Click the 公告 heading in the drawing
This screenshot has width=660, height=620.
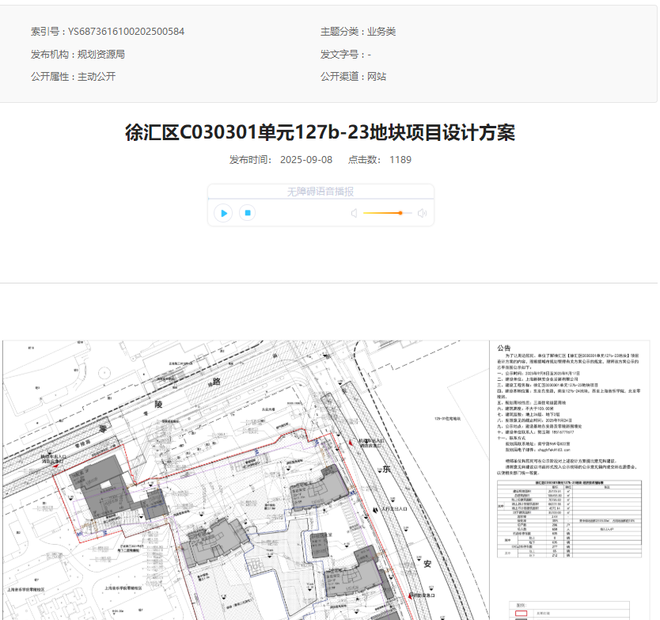503,349
